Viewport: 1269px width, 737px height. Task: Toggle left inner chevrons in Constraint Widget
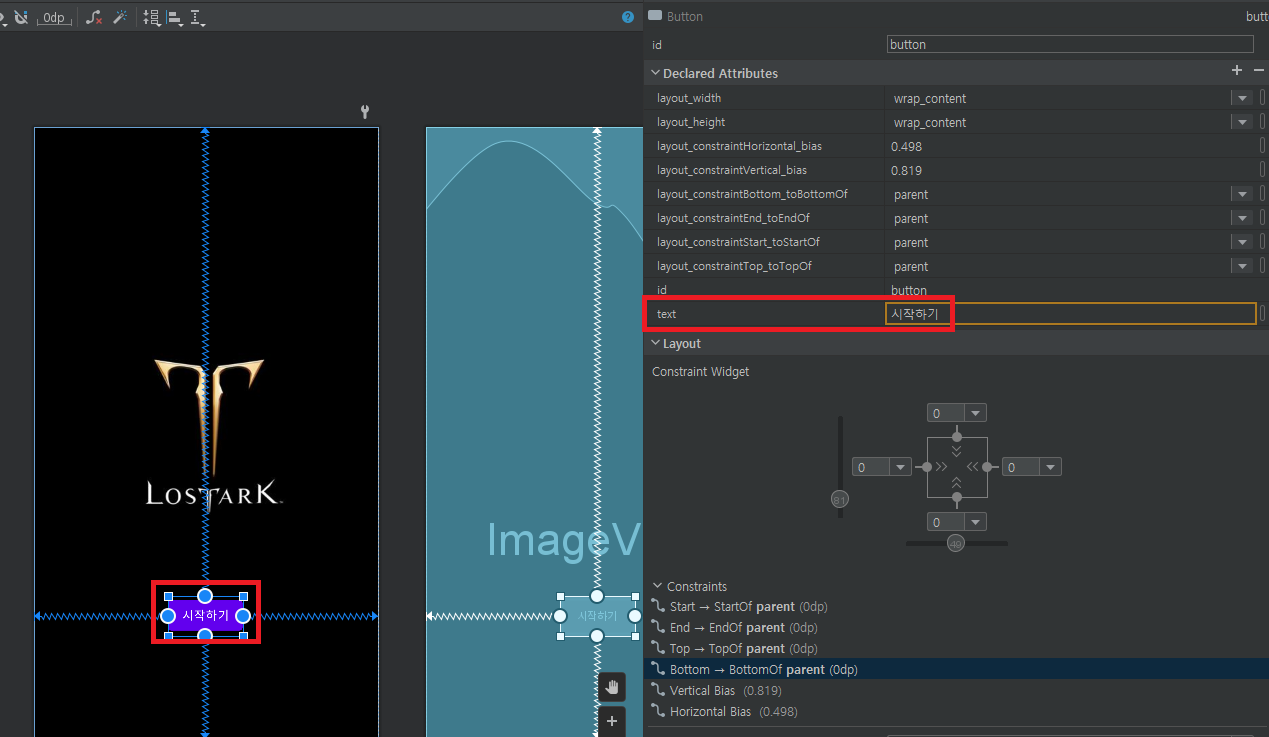[x=941, y=467]
